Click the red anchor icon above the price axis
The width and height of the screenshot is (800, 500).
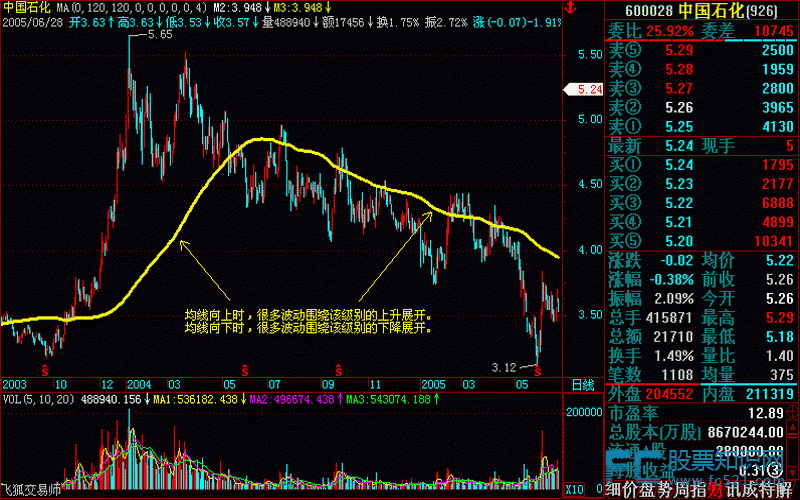click(570, 7)
